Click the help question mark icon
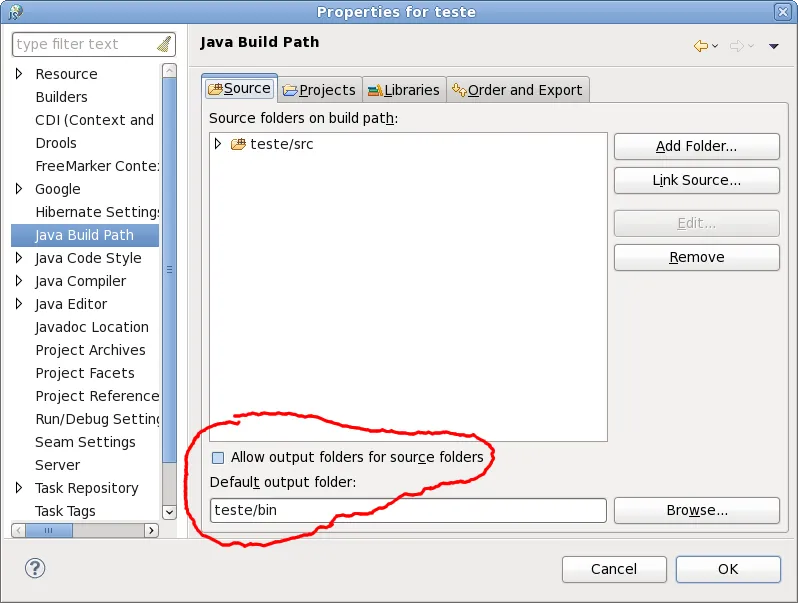Viewport: 798px width, 603px height. coord(35,568)
